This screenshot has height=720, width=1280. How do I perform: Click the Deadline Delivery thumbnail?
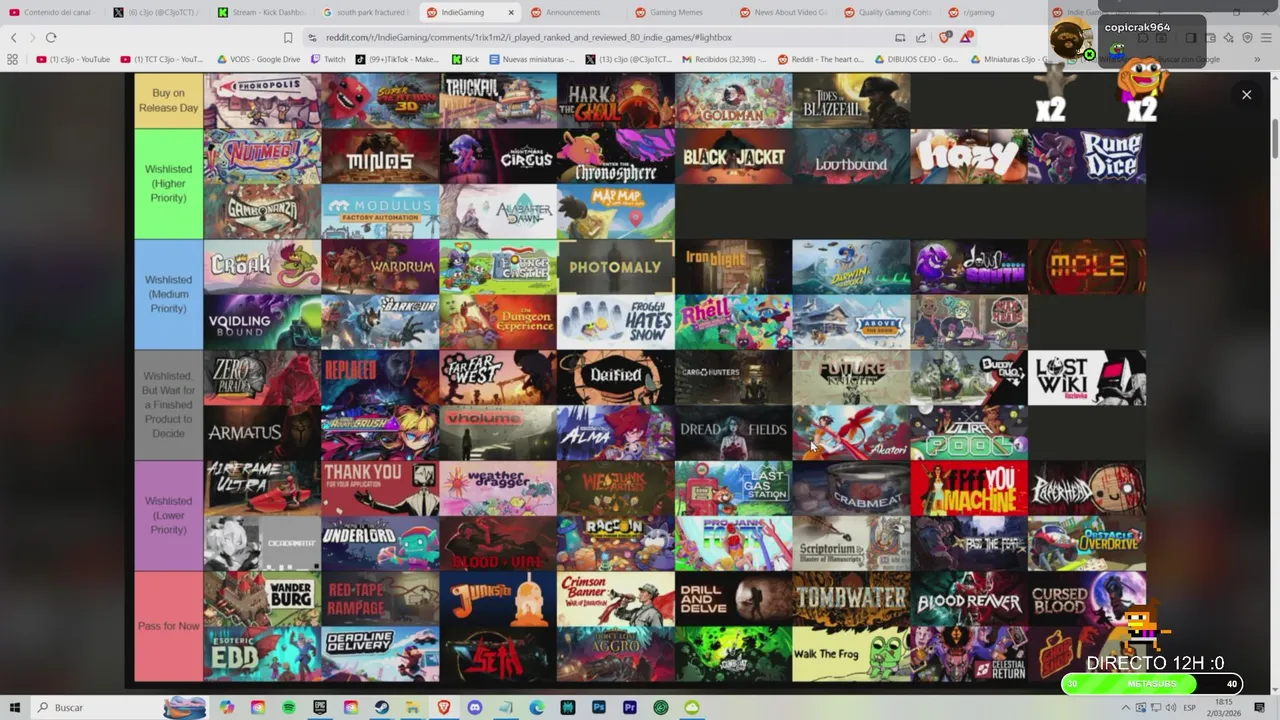[x=380, y=654]
